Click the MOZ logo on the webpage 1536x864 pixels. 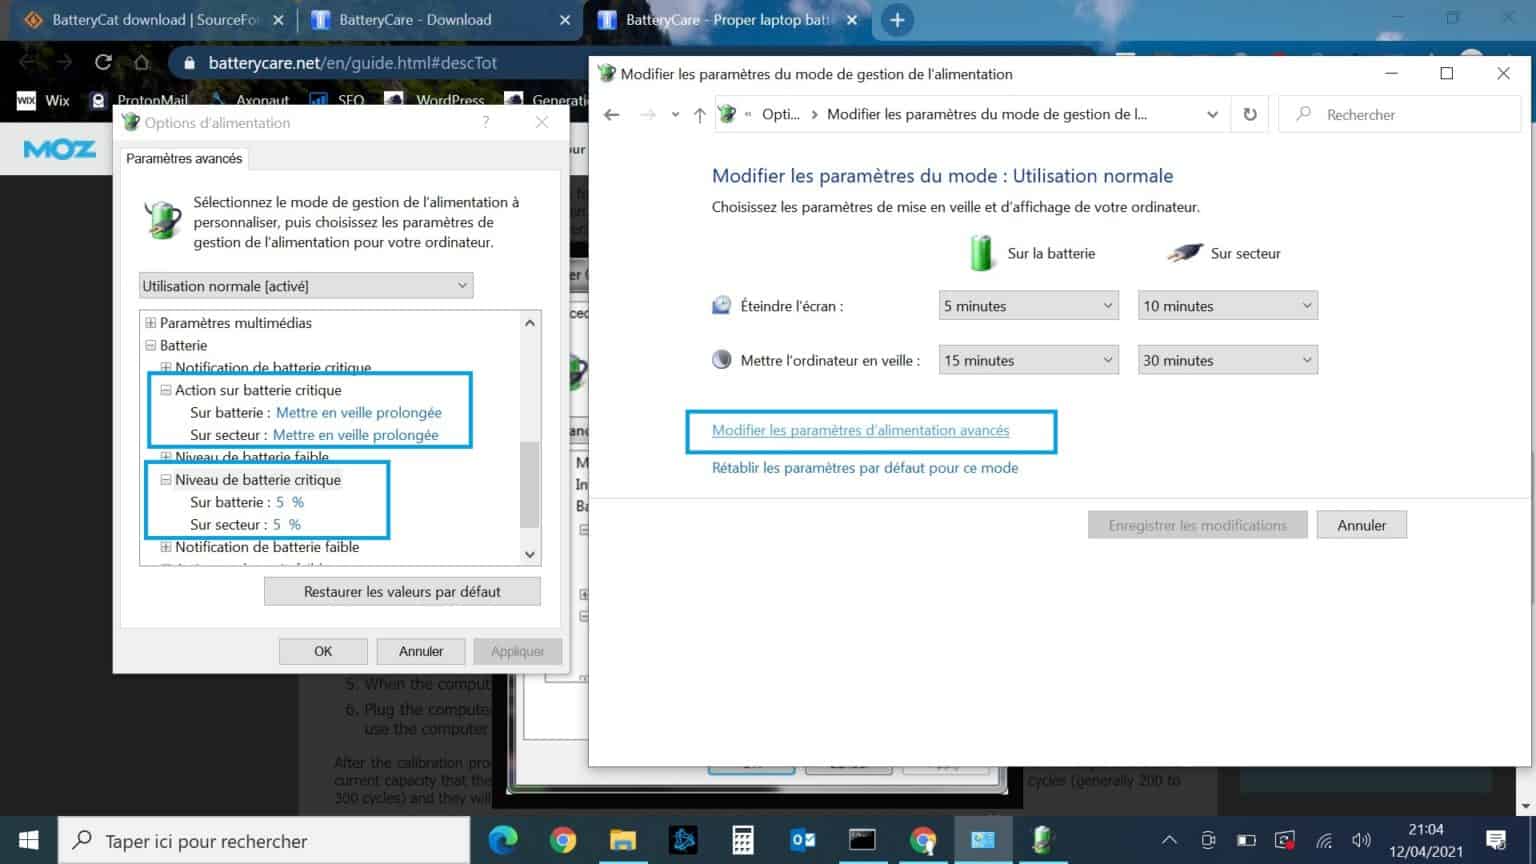pos(60,149)
